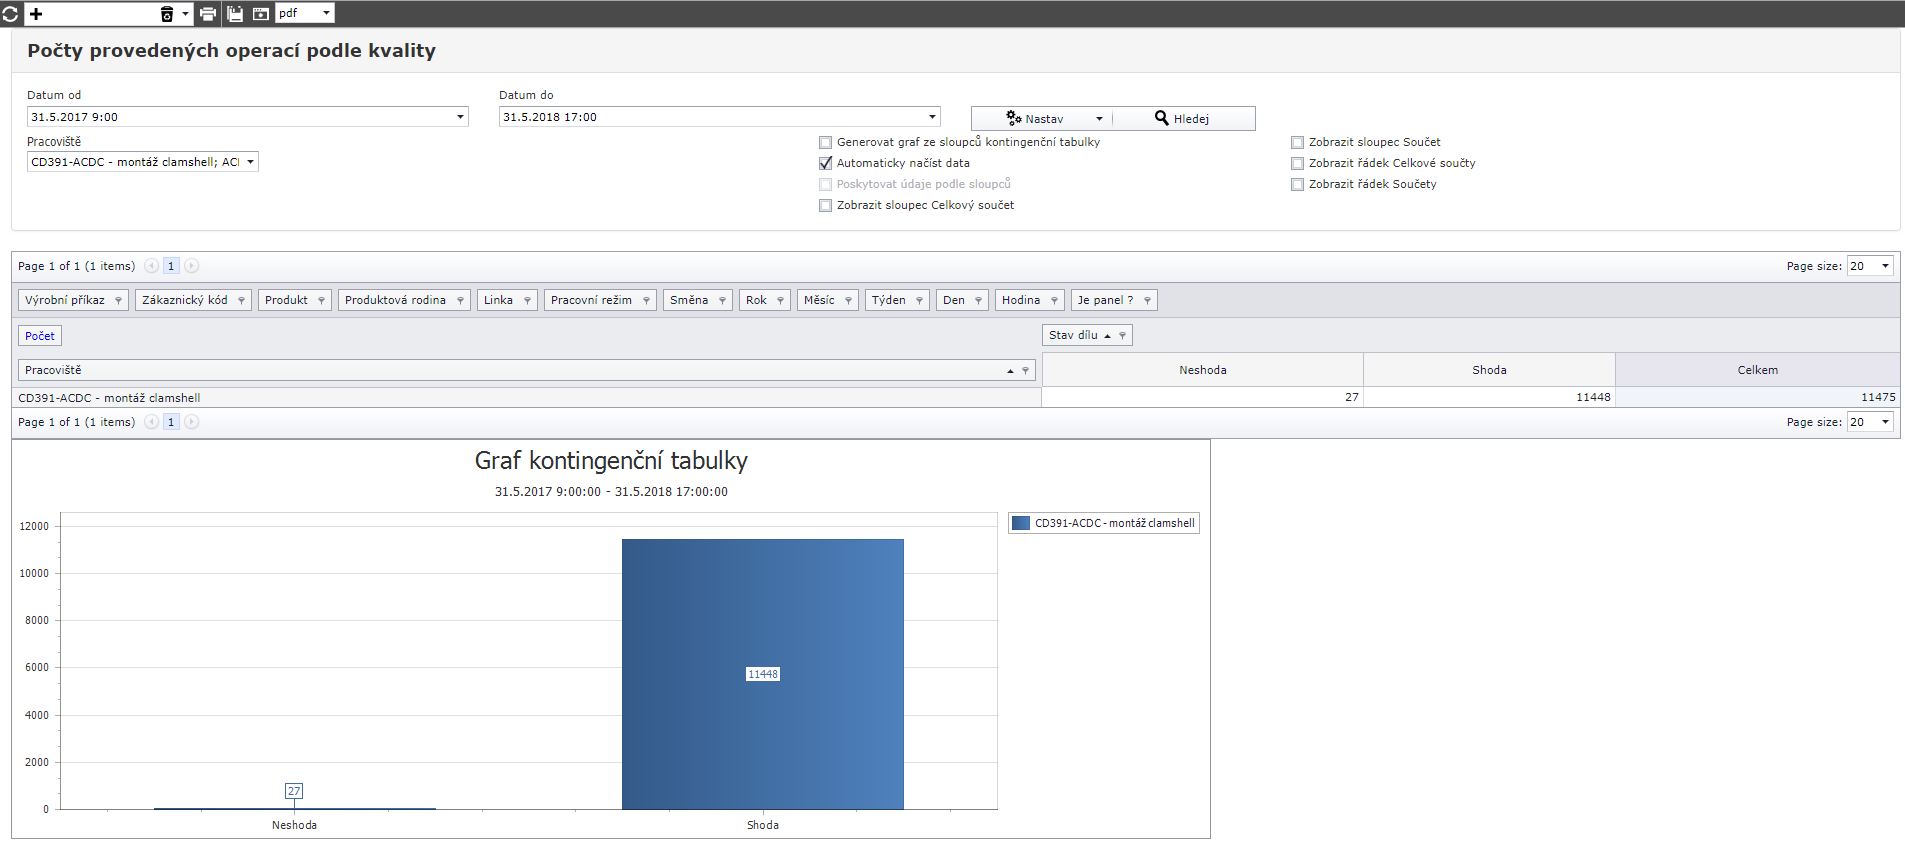Click the filter icon on Stav dílu

(1122, 336)
